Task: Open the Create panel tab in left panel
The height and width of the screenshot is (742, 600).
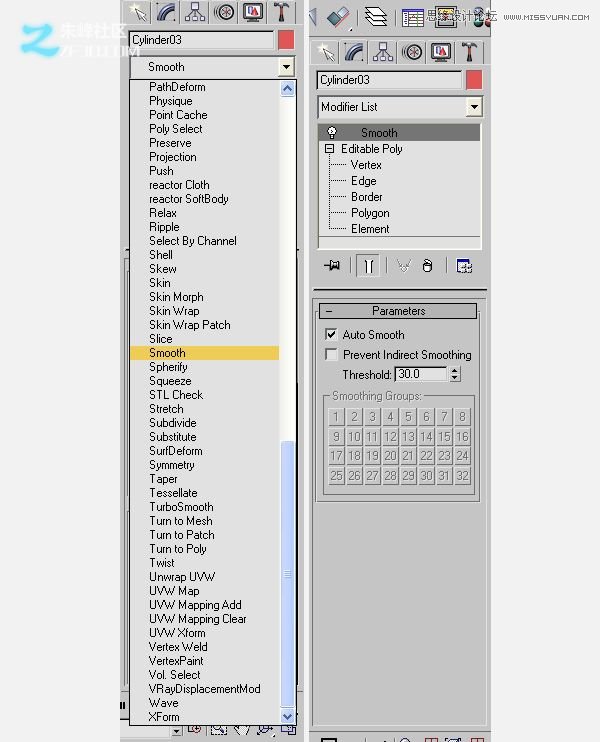Action: (x=138, y=12)
